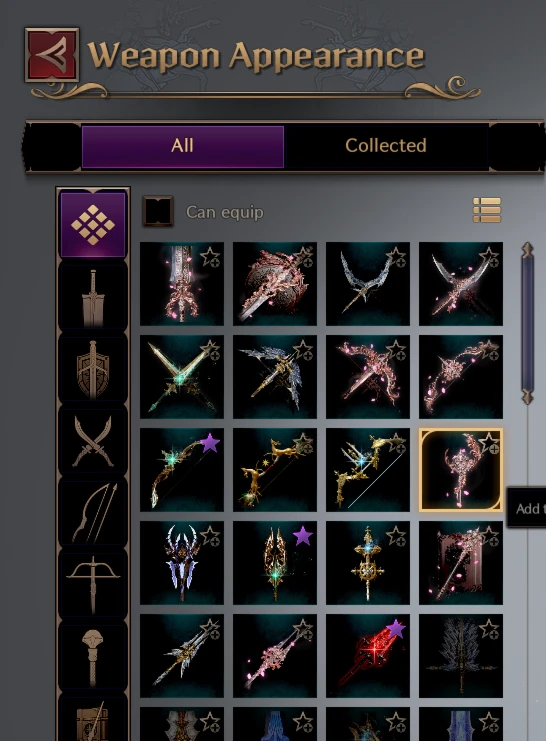Switch to the All tab

[182, 146]
